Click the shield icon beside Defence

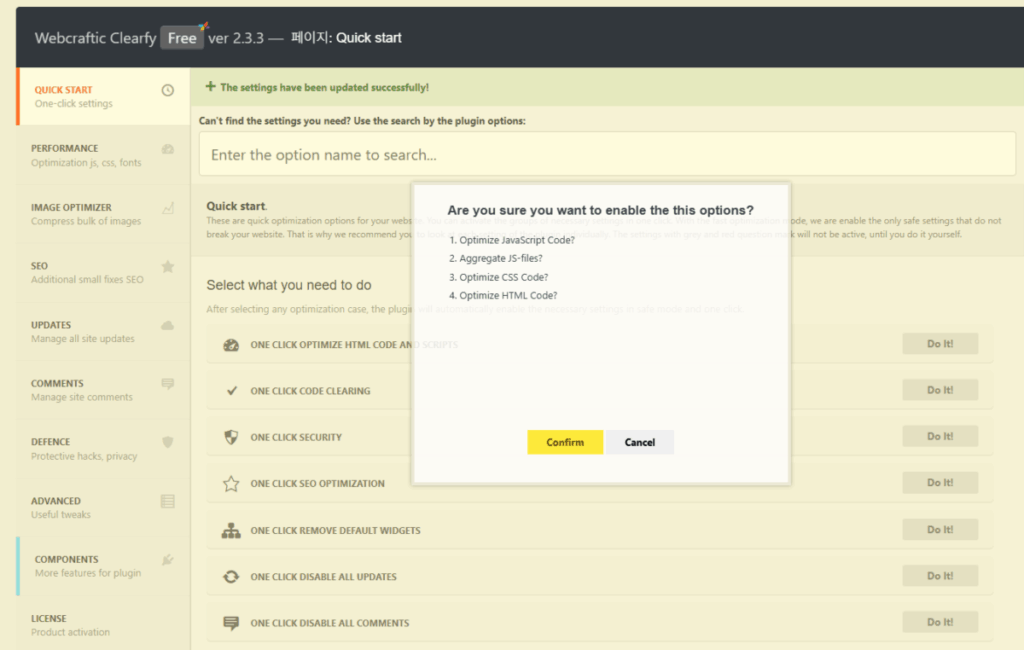pos(167,442)
